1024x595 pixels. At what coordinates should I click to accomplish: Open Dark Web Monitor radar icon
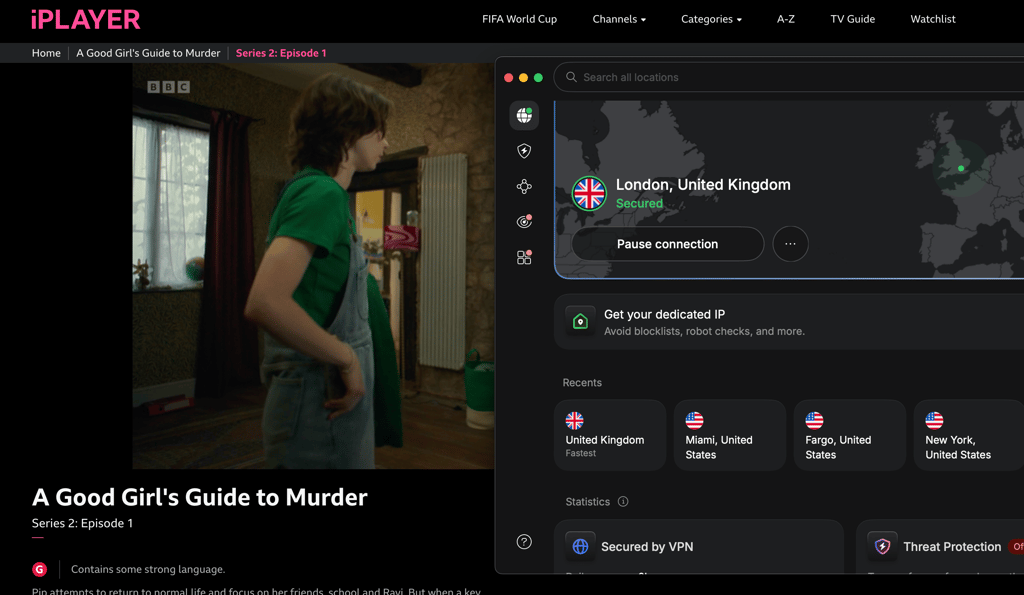[x=524, y=222]
